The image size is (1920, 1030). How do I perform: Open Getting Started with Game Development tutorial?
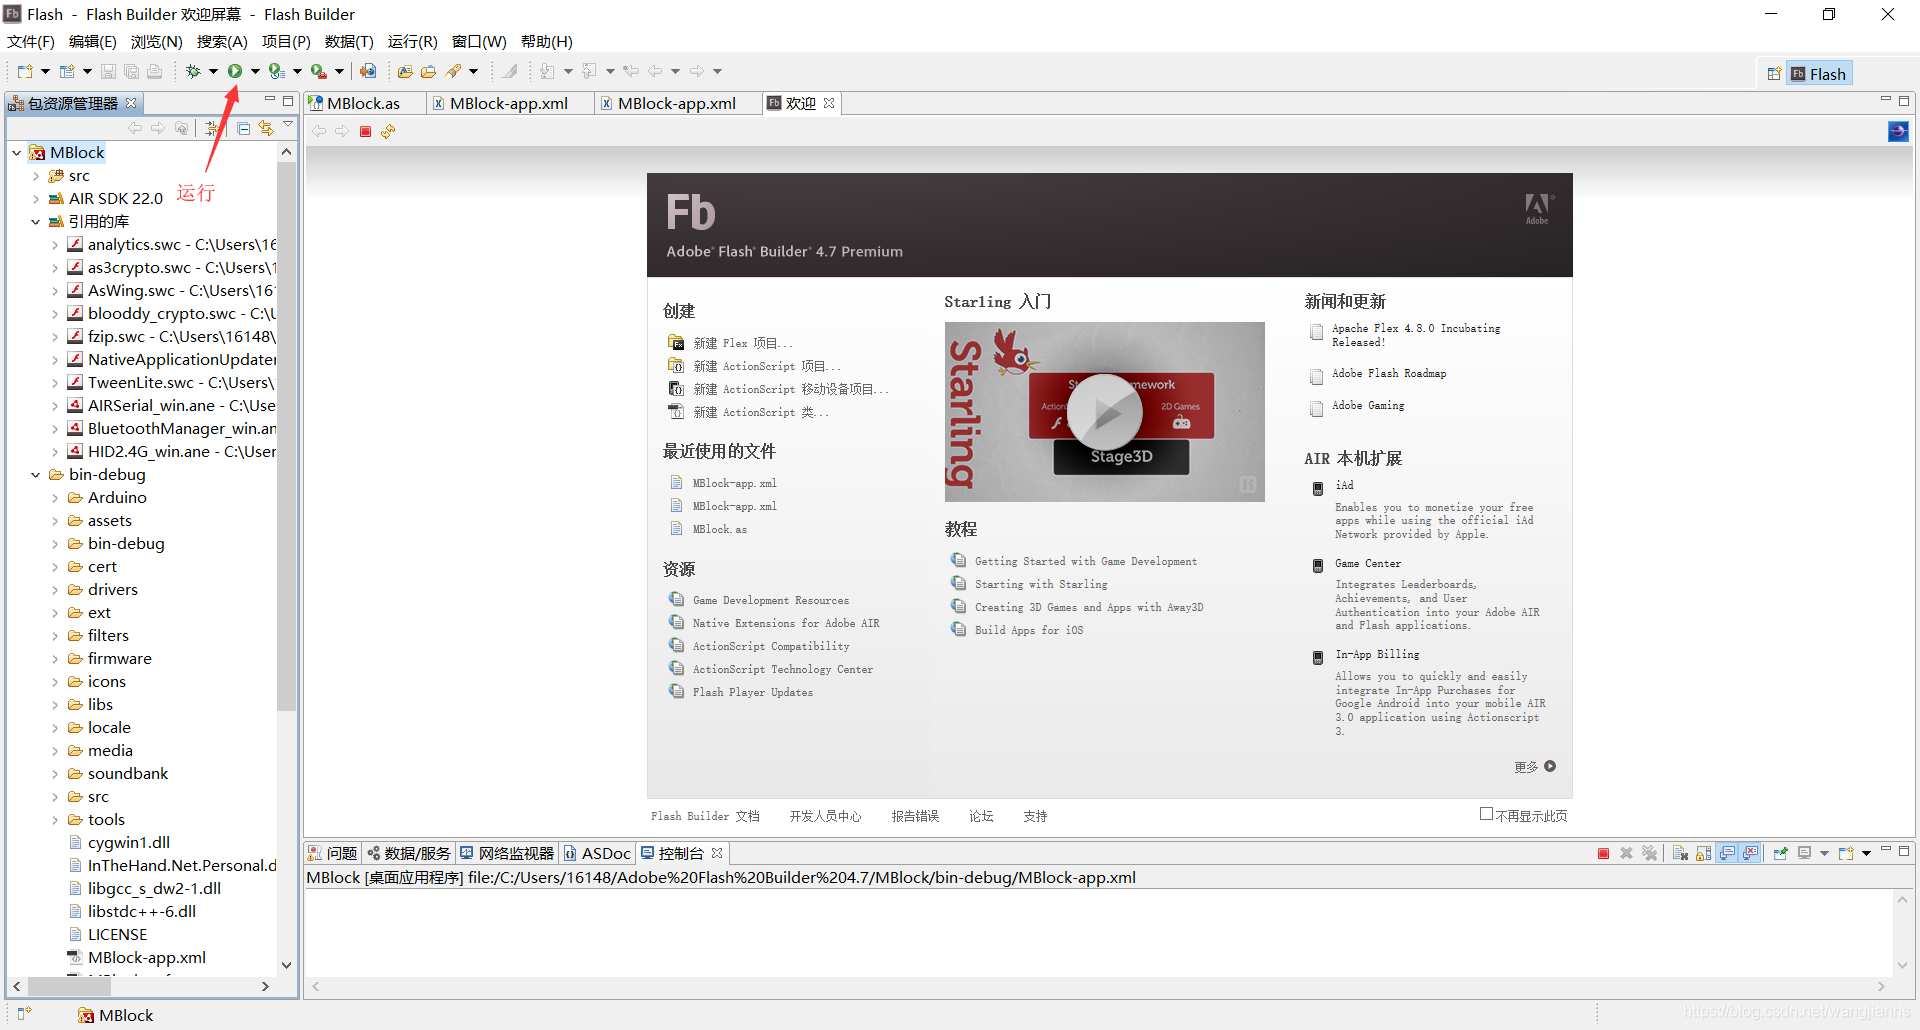click(1085, 561)
